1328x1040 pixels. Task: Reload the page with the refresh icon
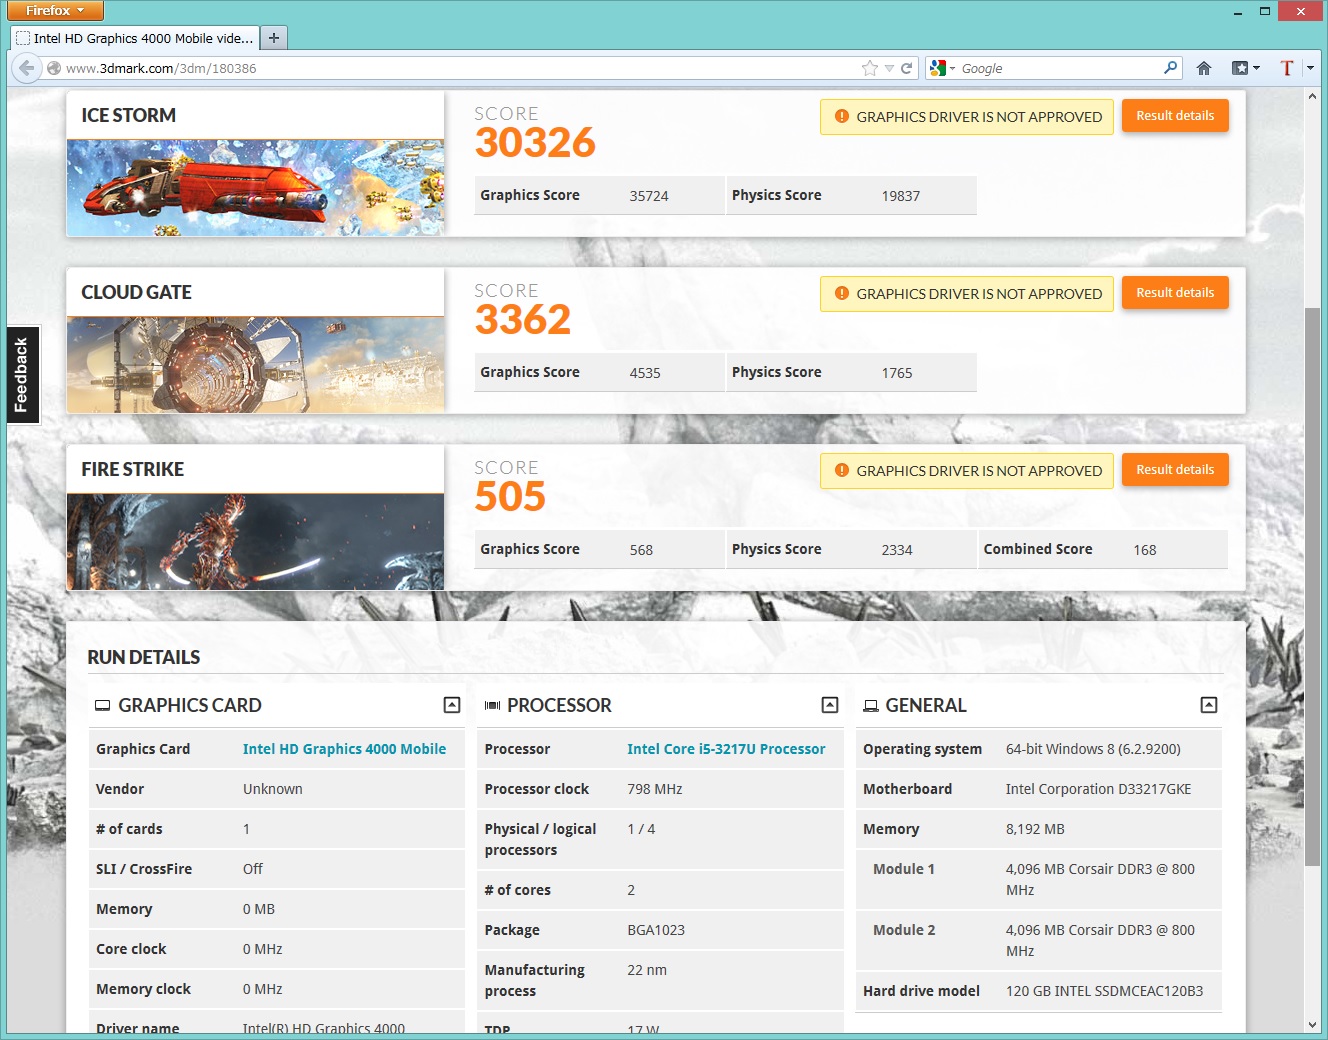(906, 68)
